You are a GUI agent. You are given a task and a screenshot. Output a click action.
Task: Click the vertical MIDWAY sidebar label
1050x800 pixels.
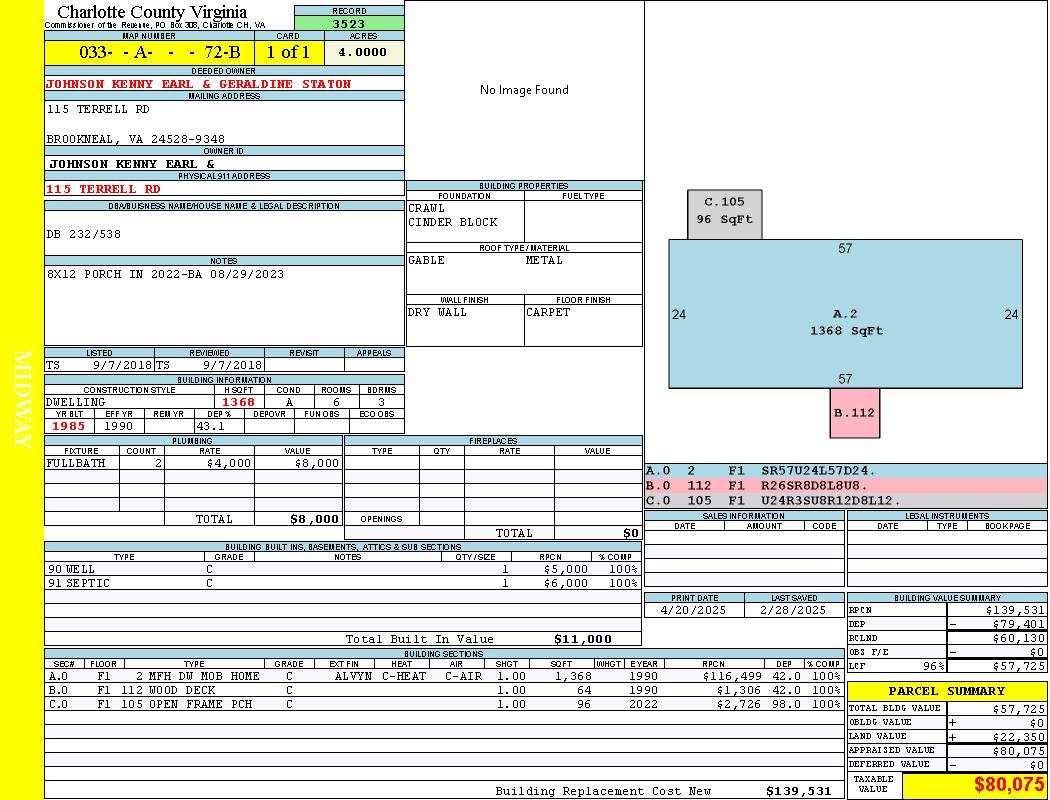click(22, 398)
